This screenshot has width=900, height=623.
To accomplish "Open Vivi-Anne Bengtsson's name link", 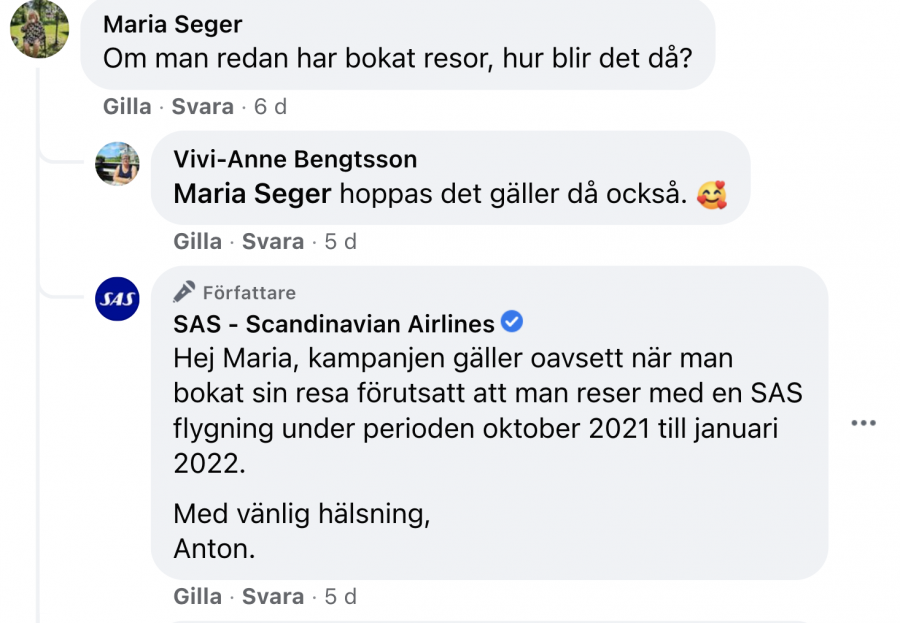I will (295, 159).
